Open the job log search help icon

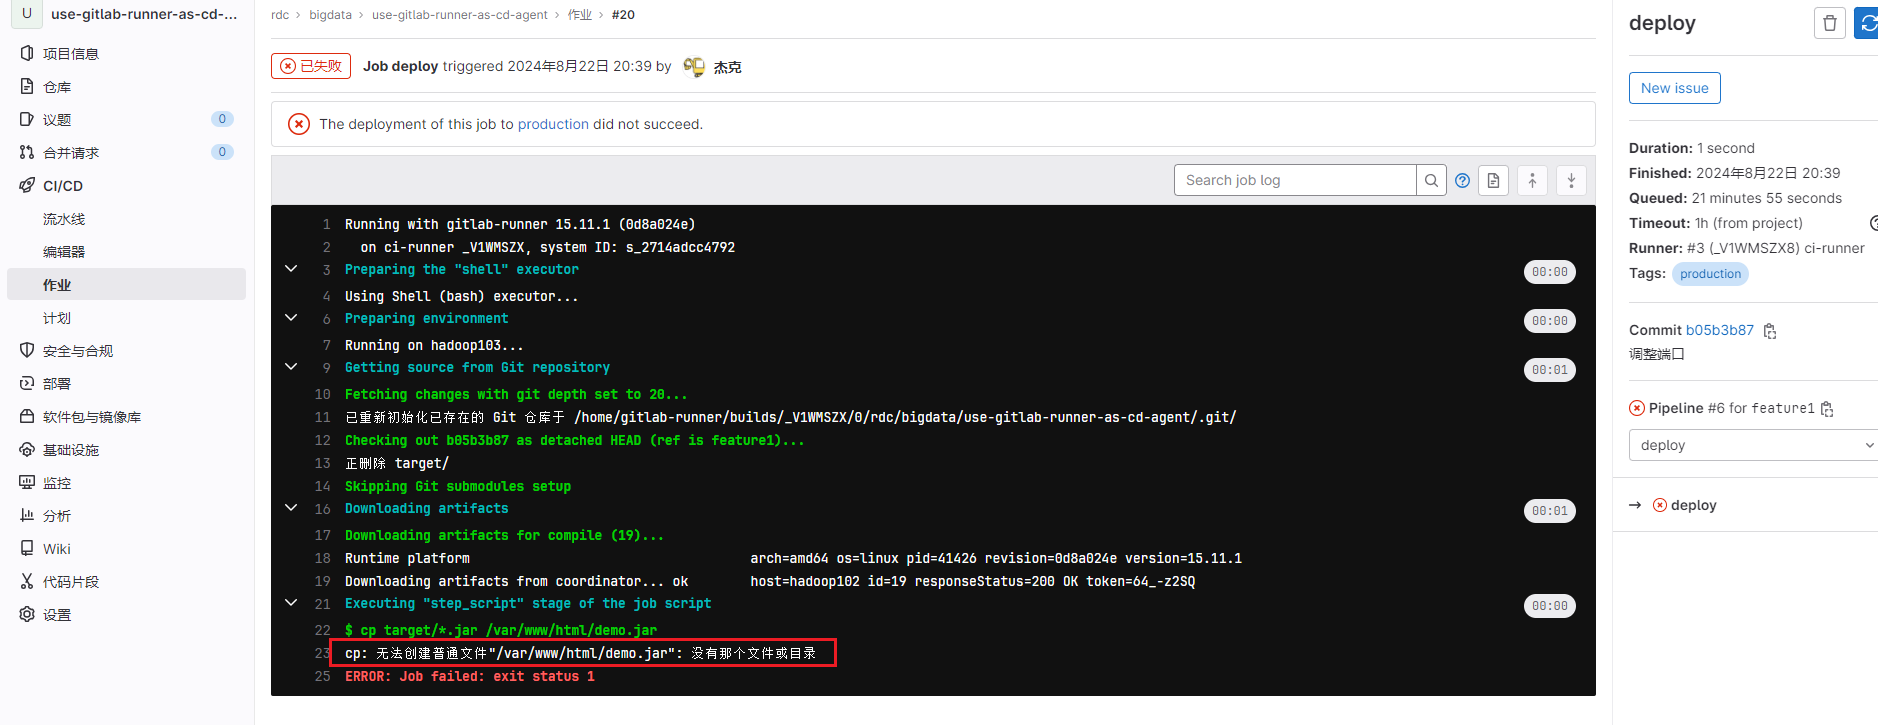(1462, 181)
